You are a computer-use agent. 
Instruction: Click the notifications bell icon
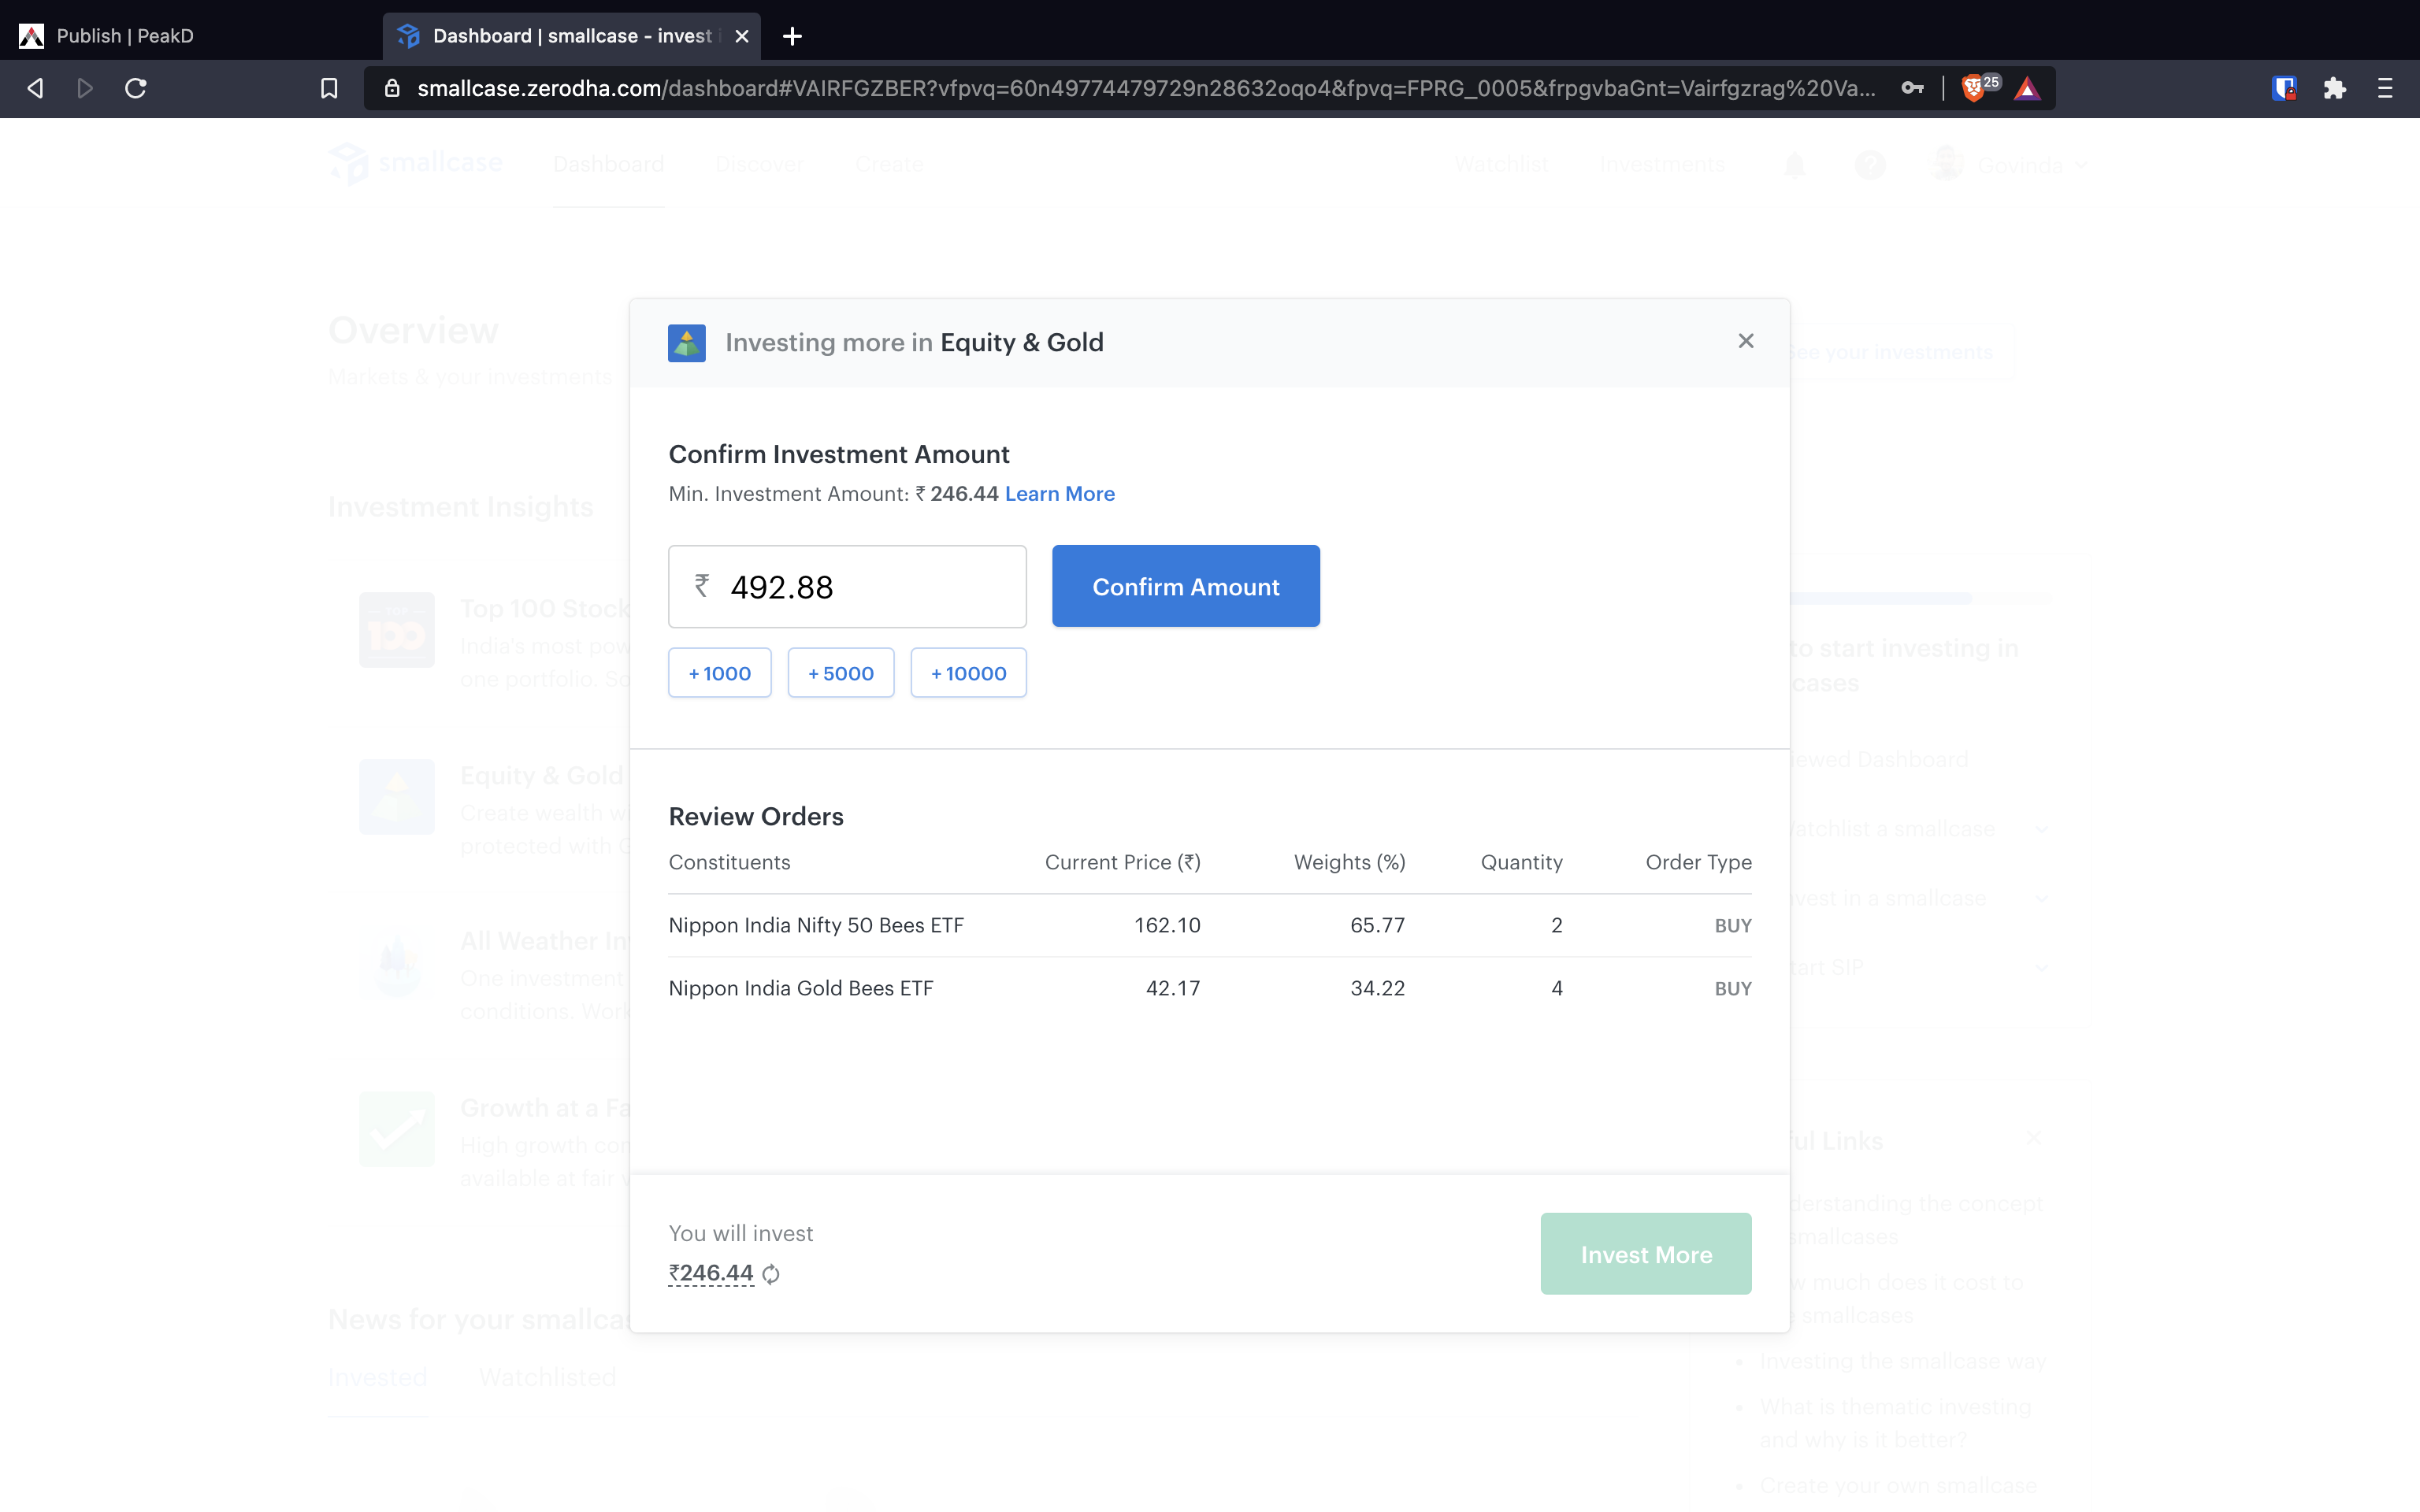pos(1795,164)
